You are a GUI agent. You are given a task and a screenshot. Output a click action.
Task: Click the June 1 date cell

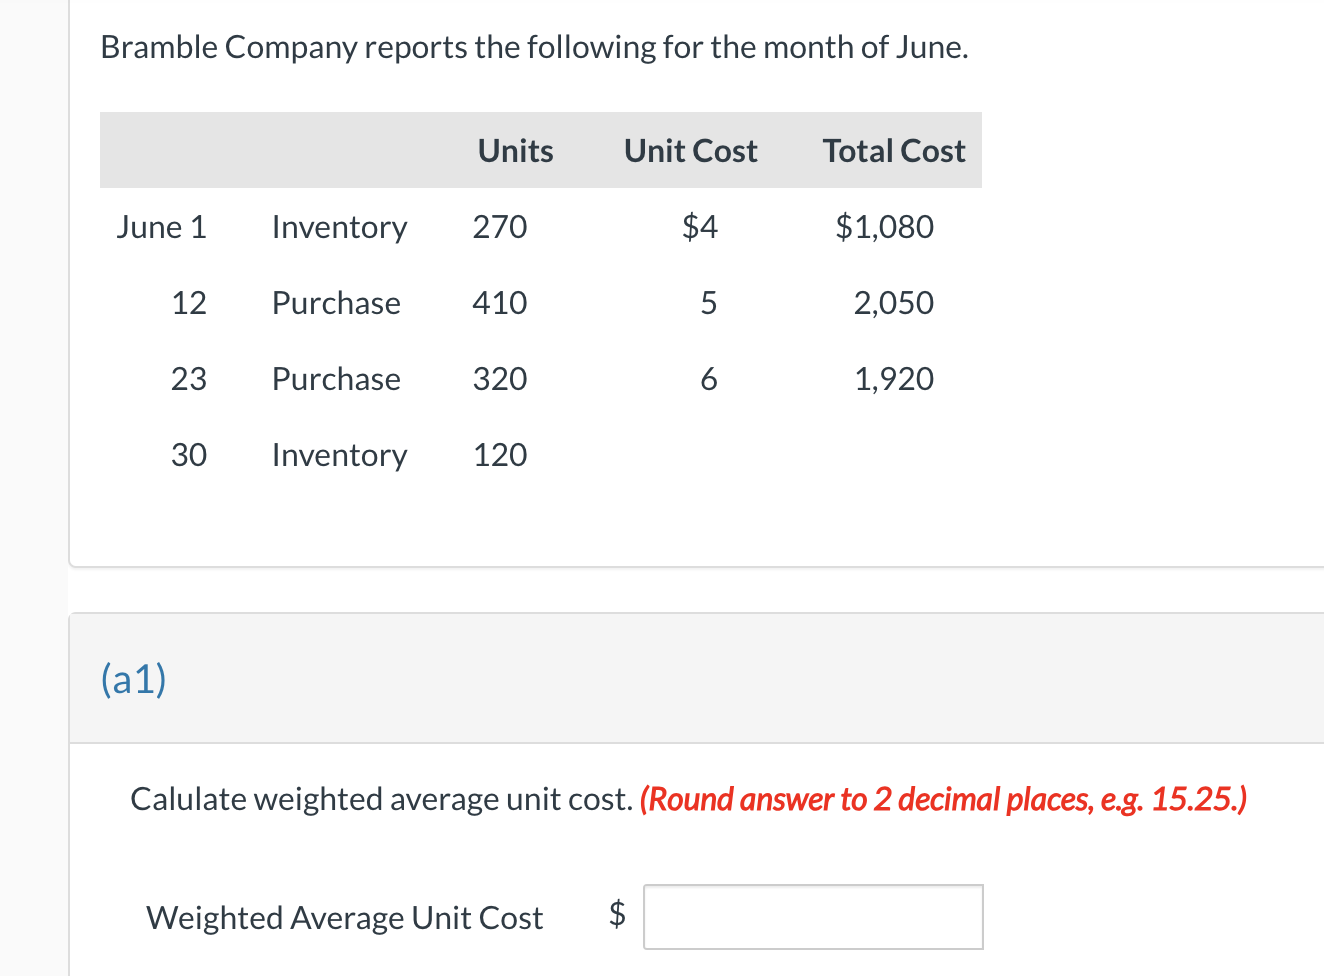[162, 227]
